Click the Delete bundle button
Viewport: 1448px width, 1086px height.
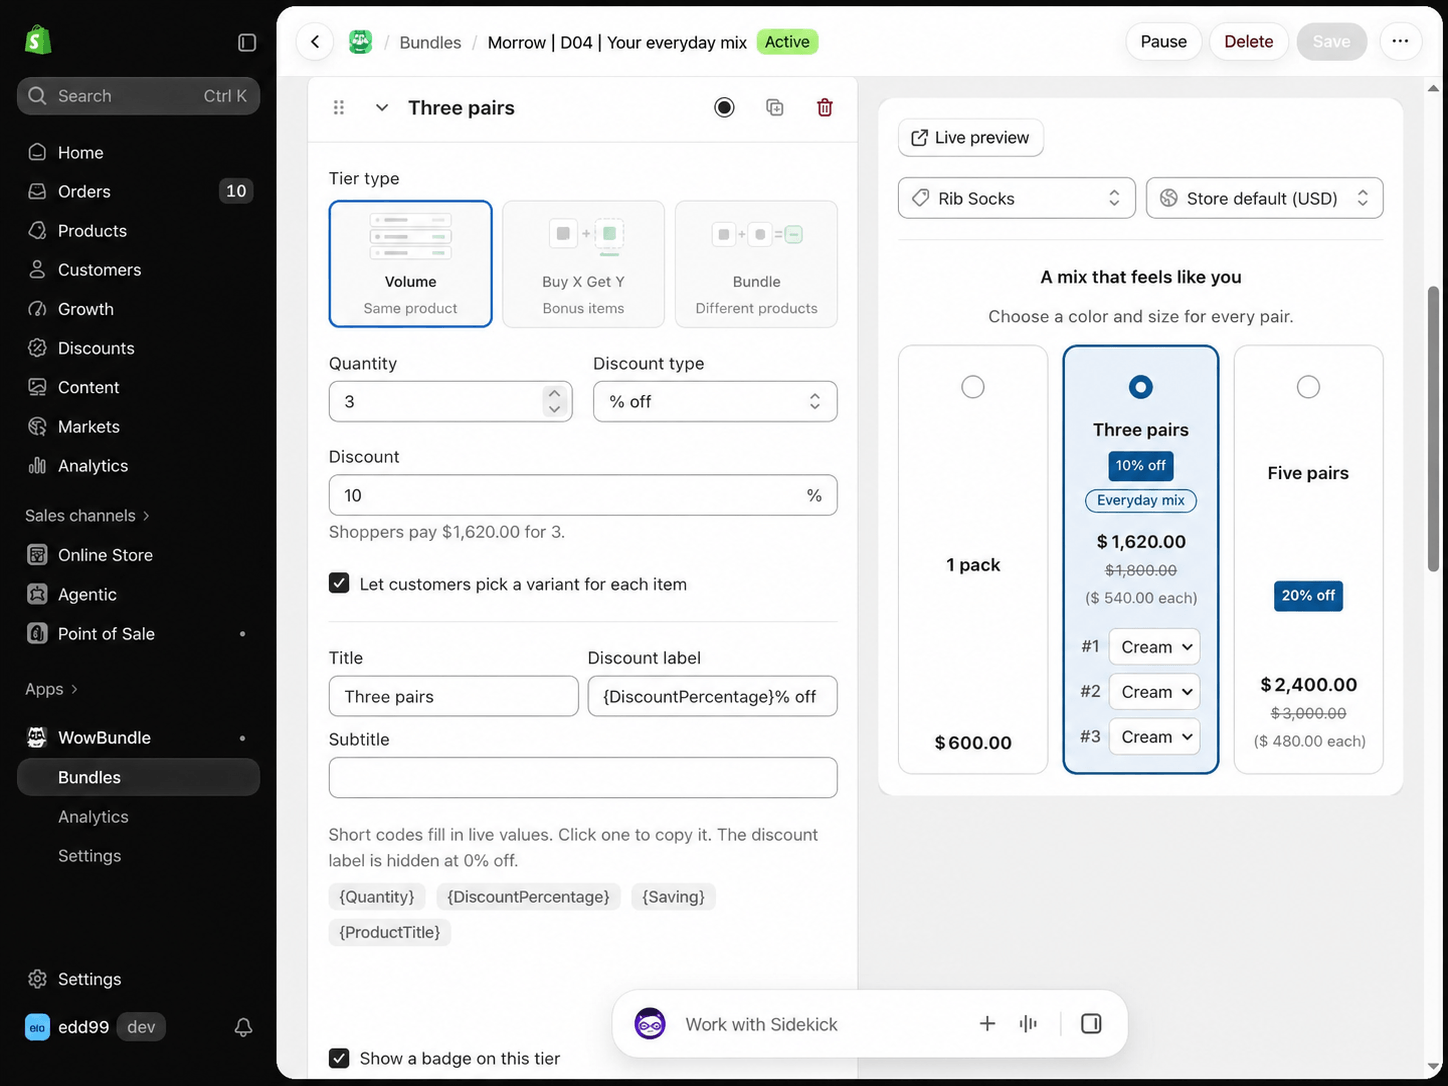click(1249, 41)
